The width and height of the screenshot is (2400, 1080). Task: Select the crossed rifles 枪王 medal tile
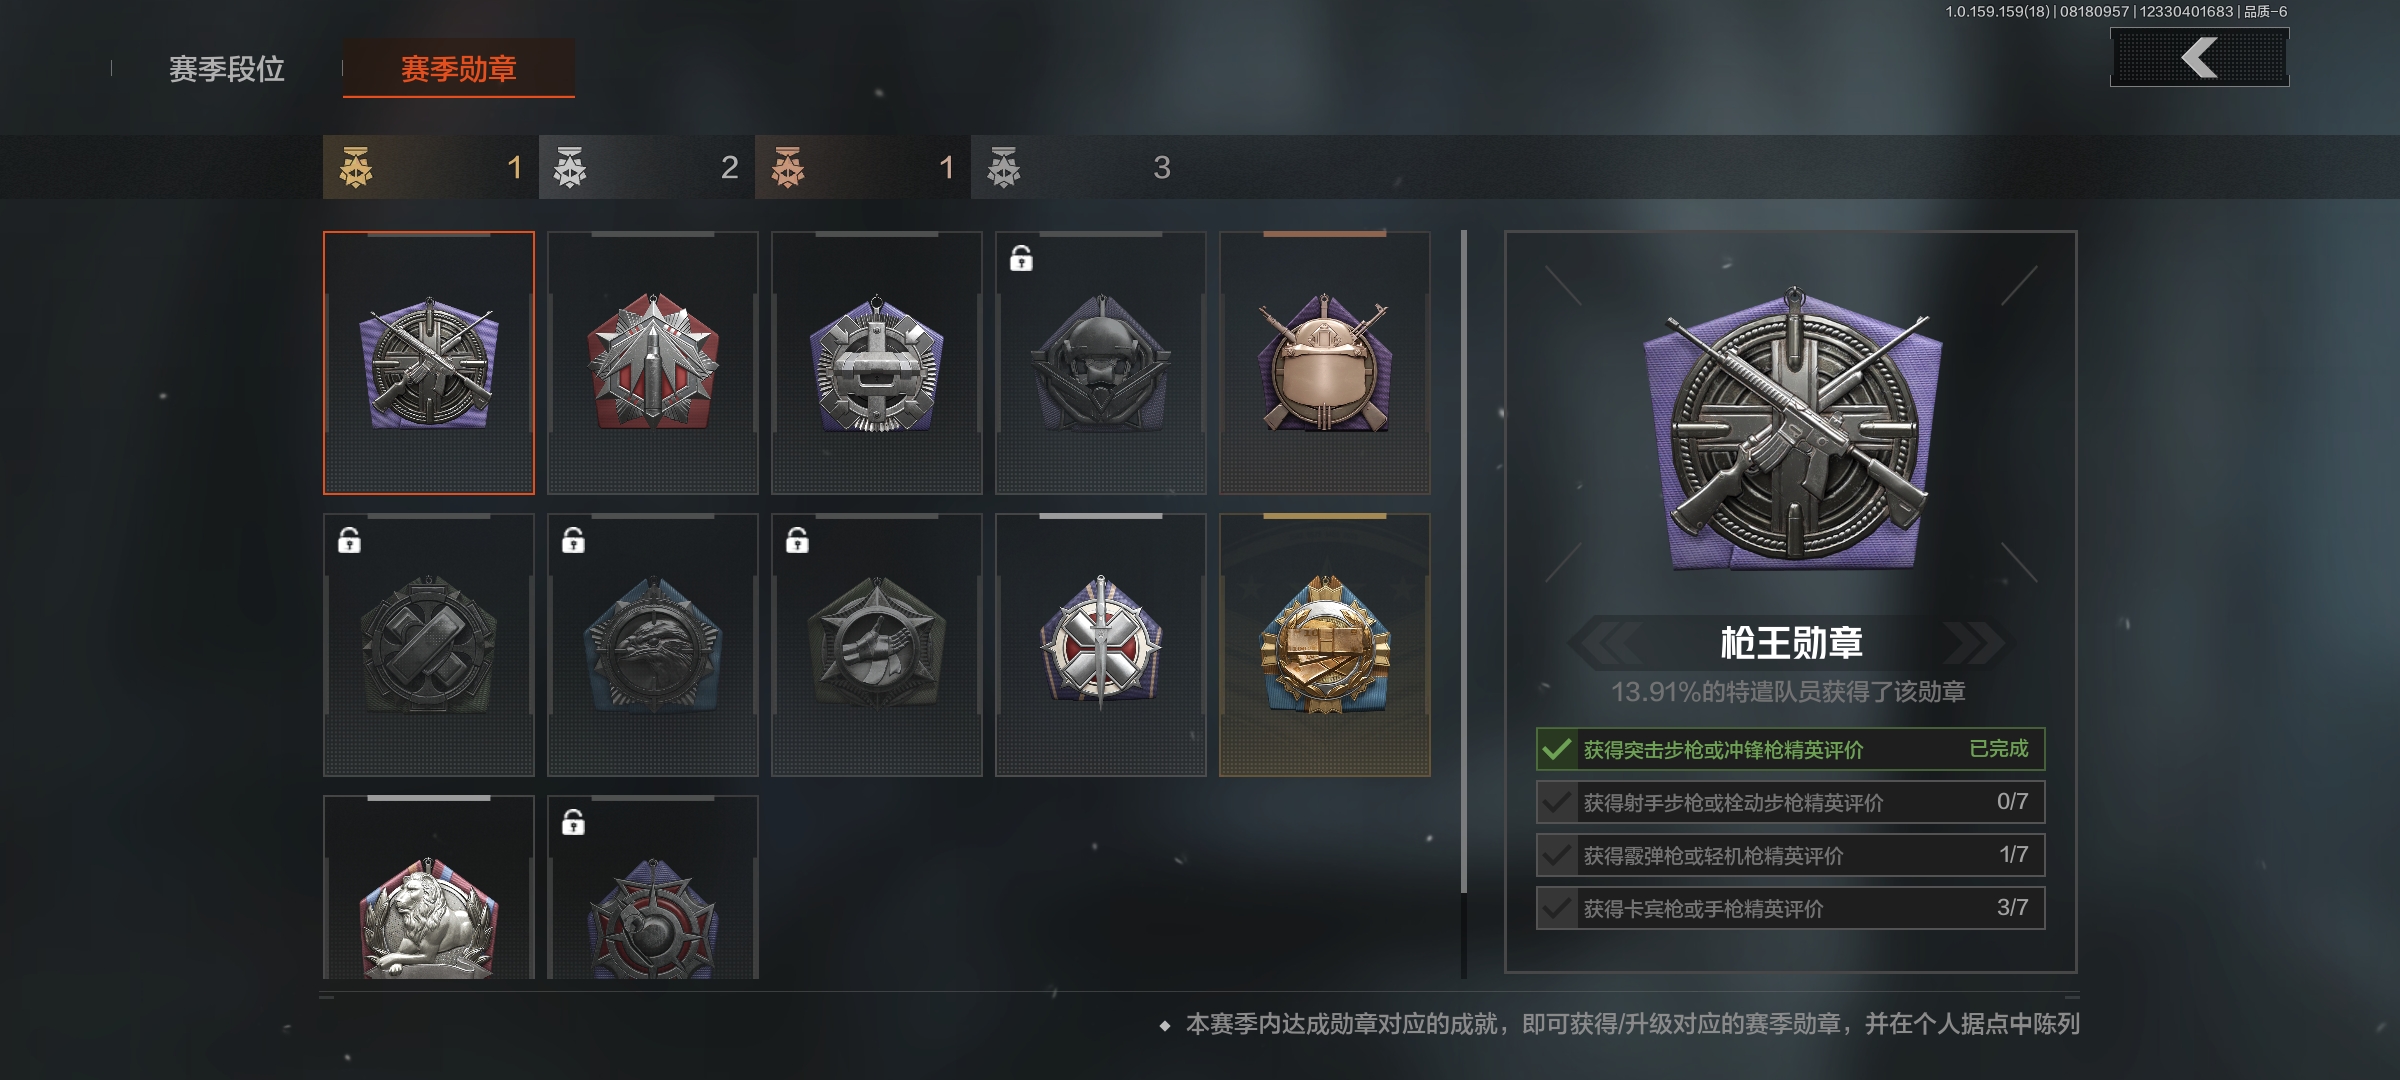click(x=429, y=363)
